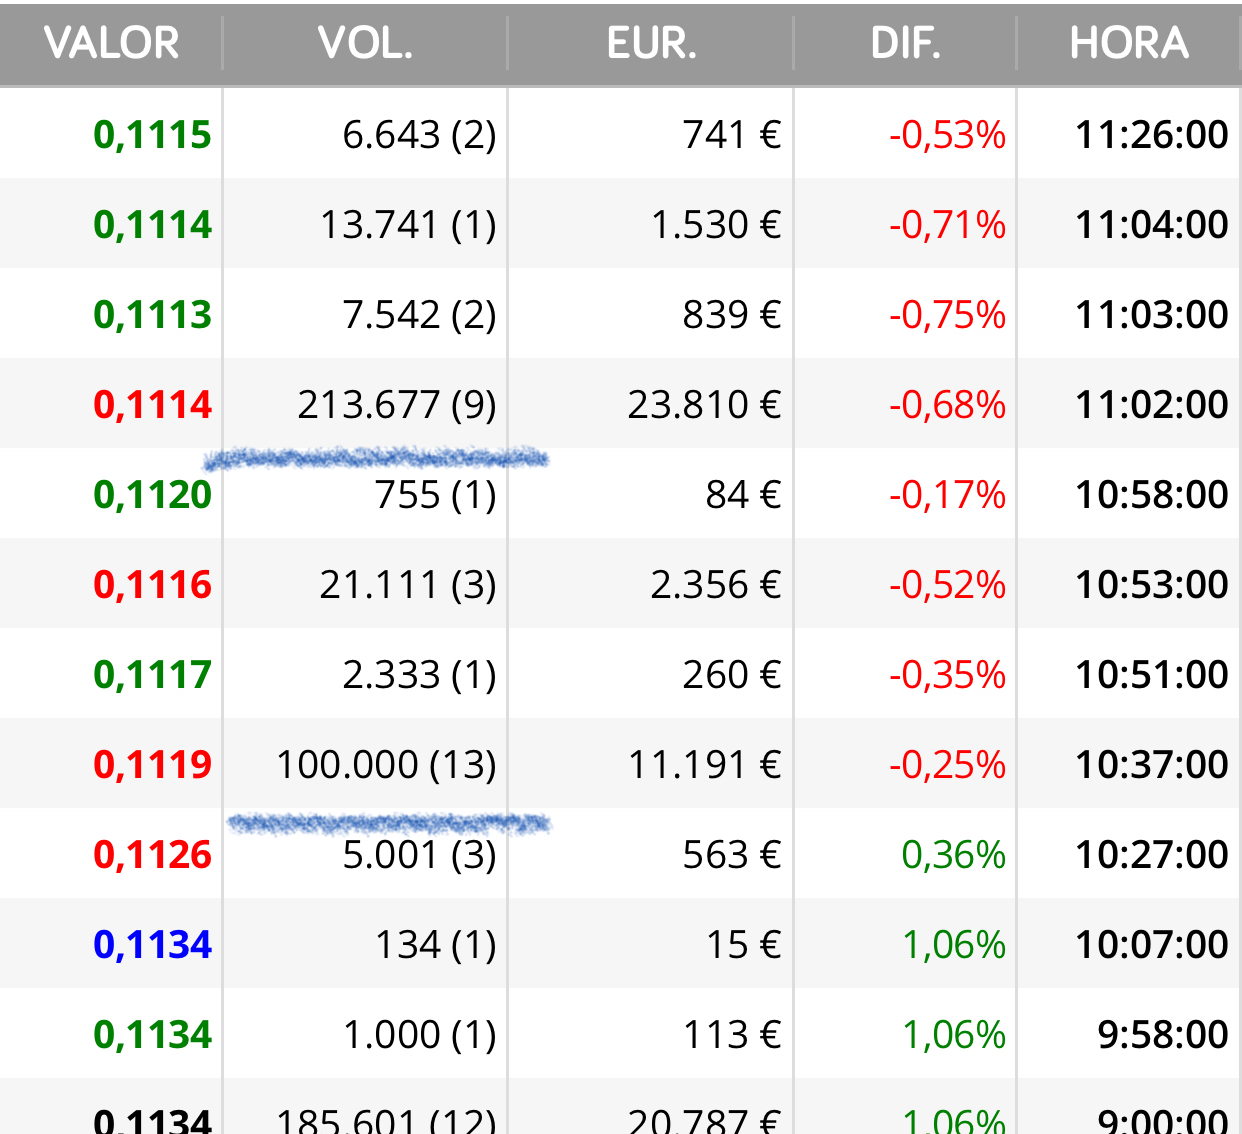
Task: Select the 11.191 € amount cell
Action: [704, 765]
